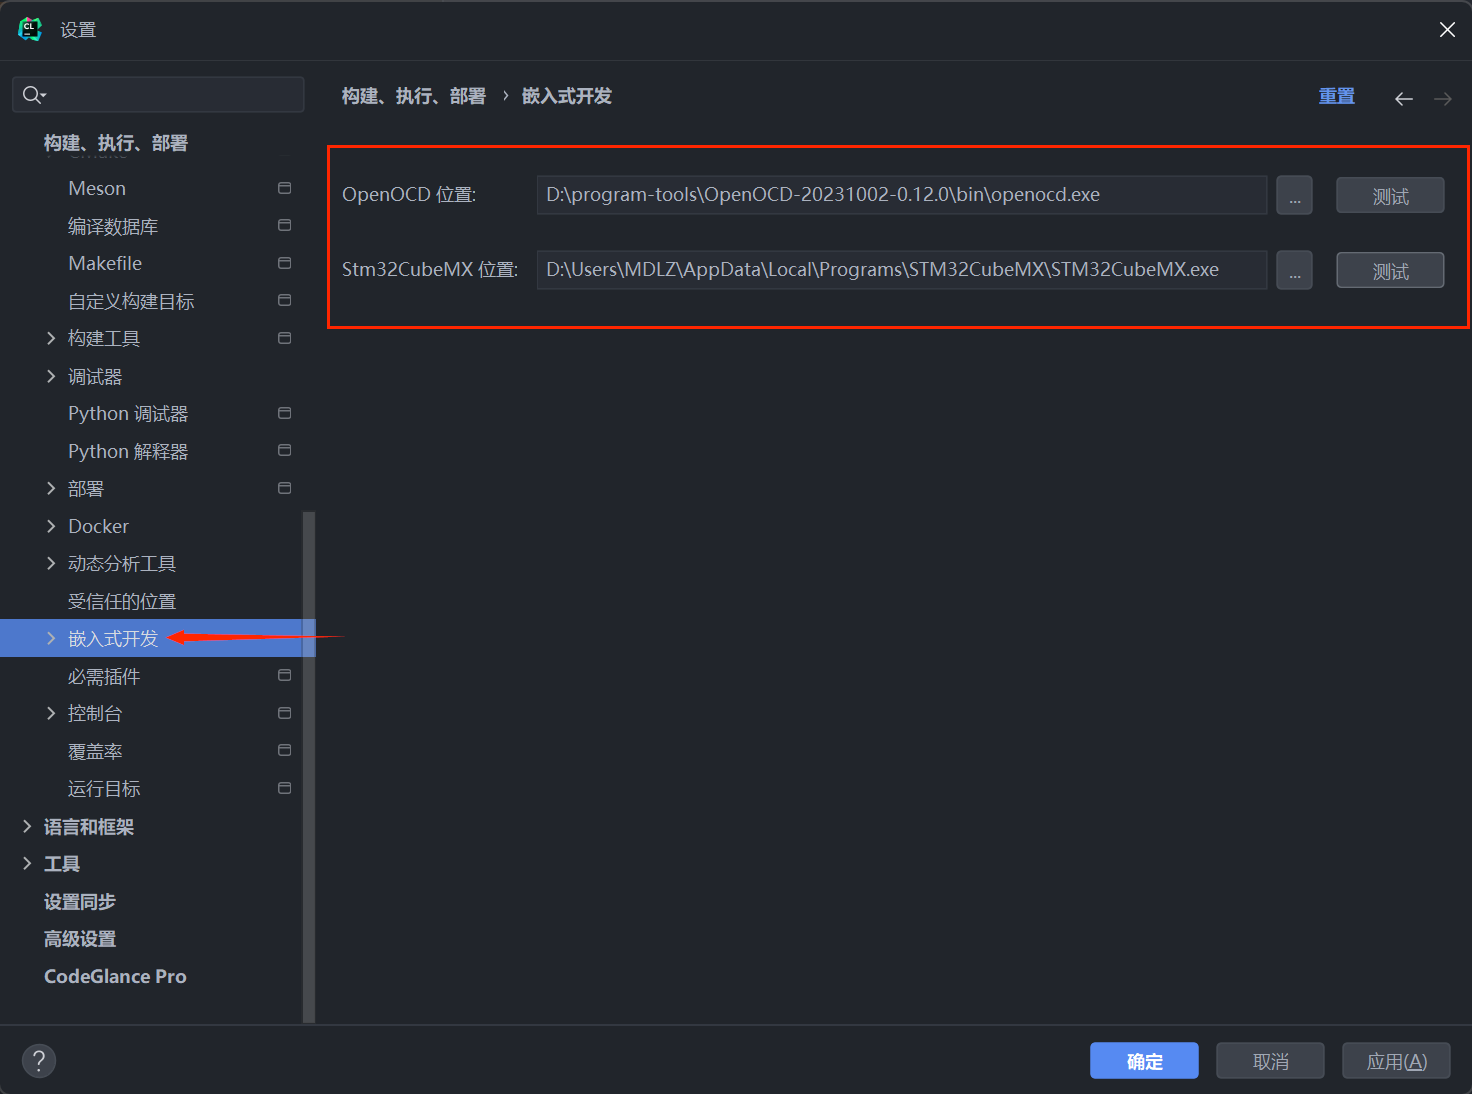Click the project-level icon beside 覆盖率

pos(284,750)
